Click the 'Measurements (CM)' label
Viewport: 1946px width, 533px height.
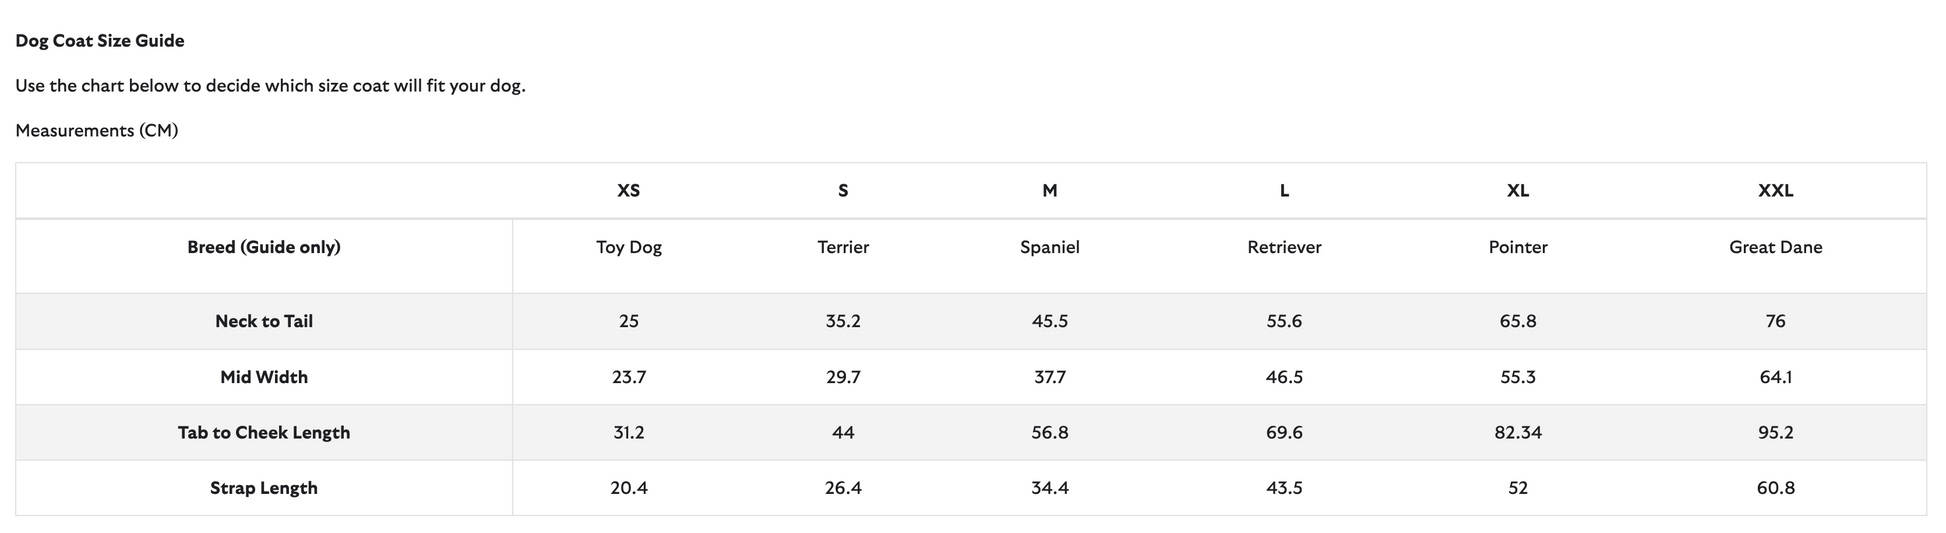97,131
